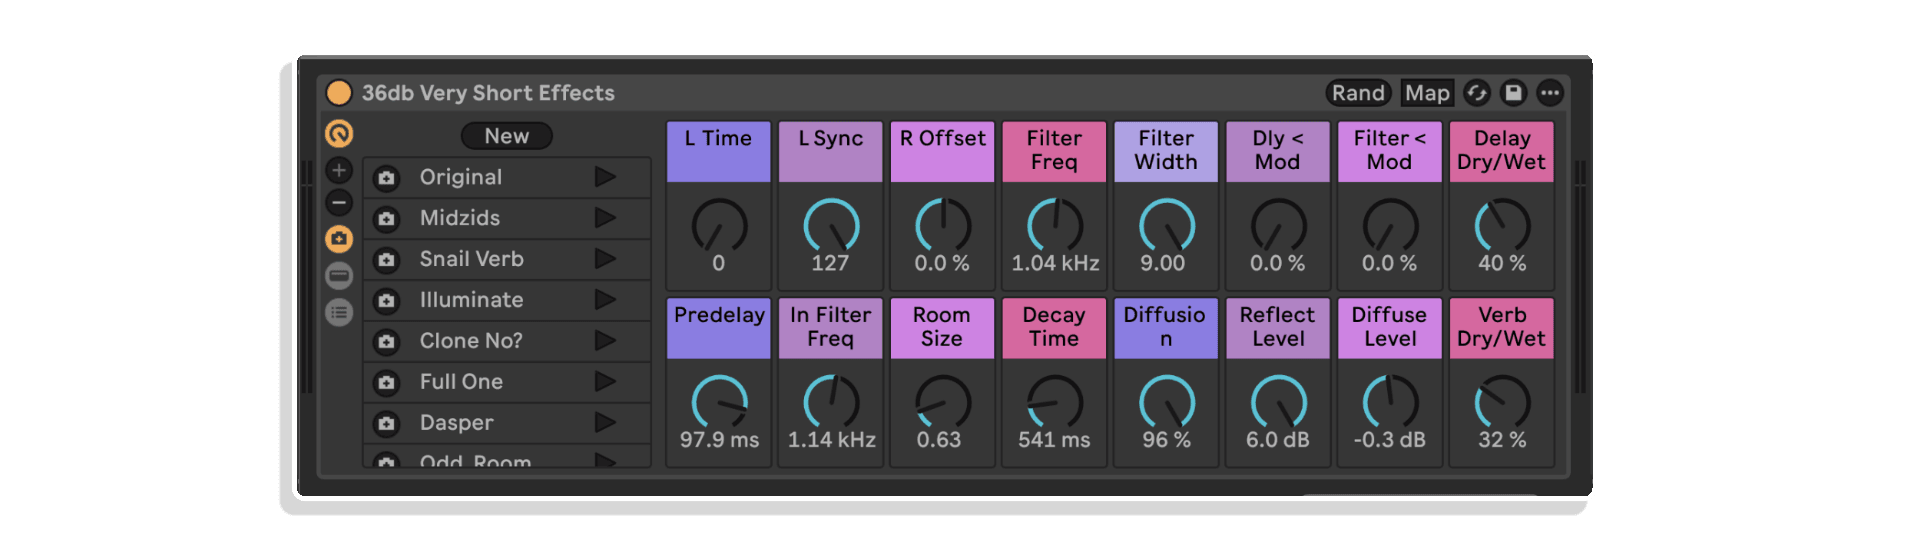Screen dimensions: 1920x551
Task: Click the Decay Time macro knob
Action: (x=1055, y=402)
